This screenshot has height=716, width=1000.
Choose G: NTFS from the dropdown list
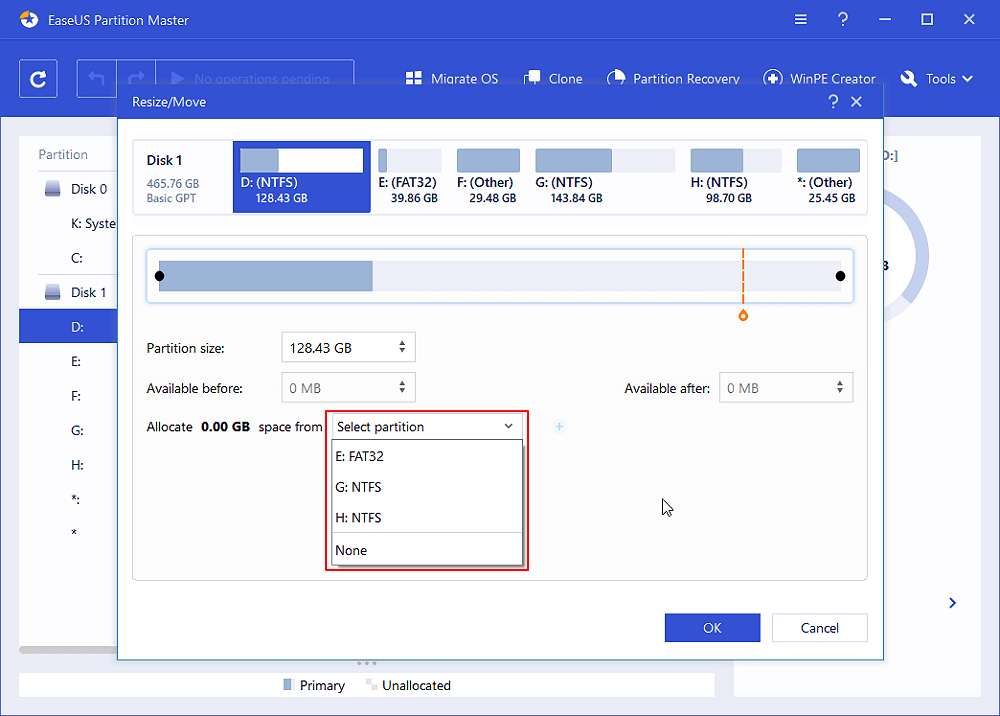(427, 487)
